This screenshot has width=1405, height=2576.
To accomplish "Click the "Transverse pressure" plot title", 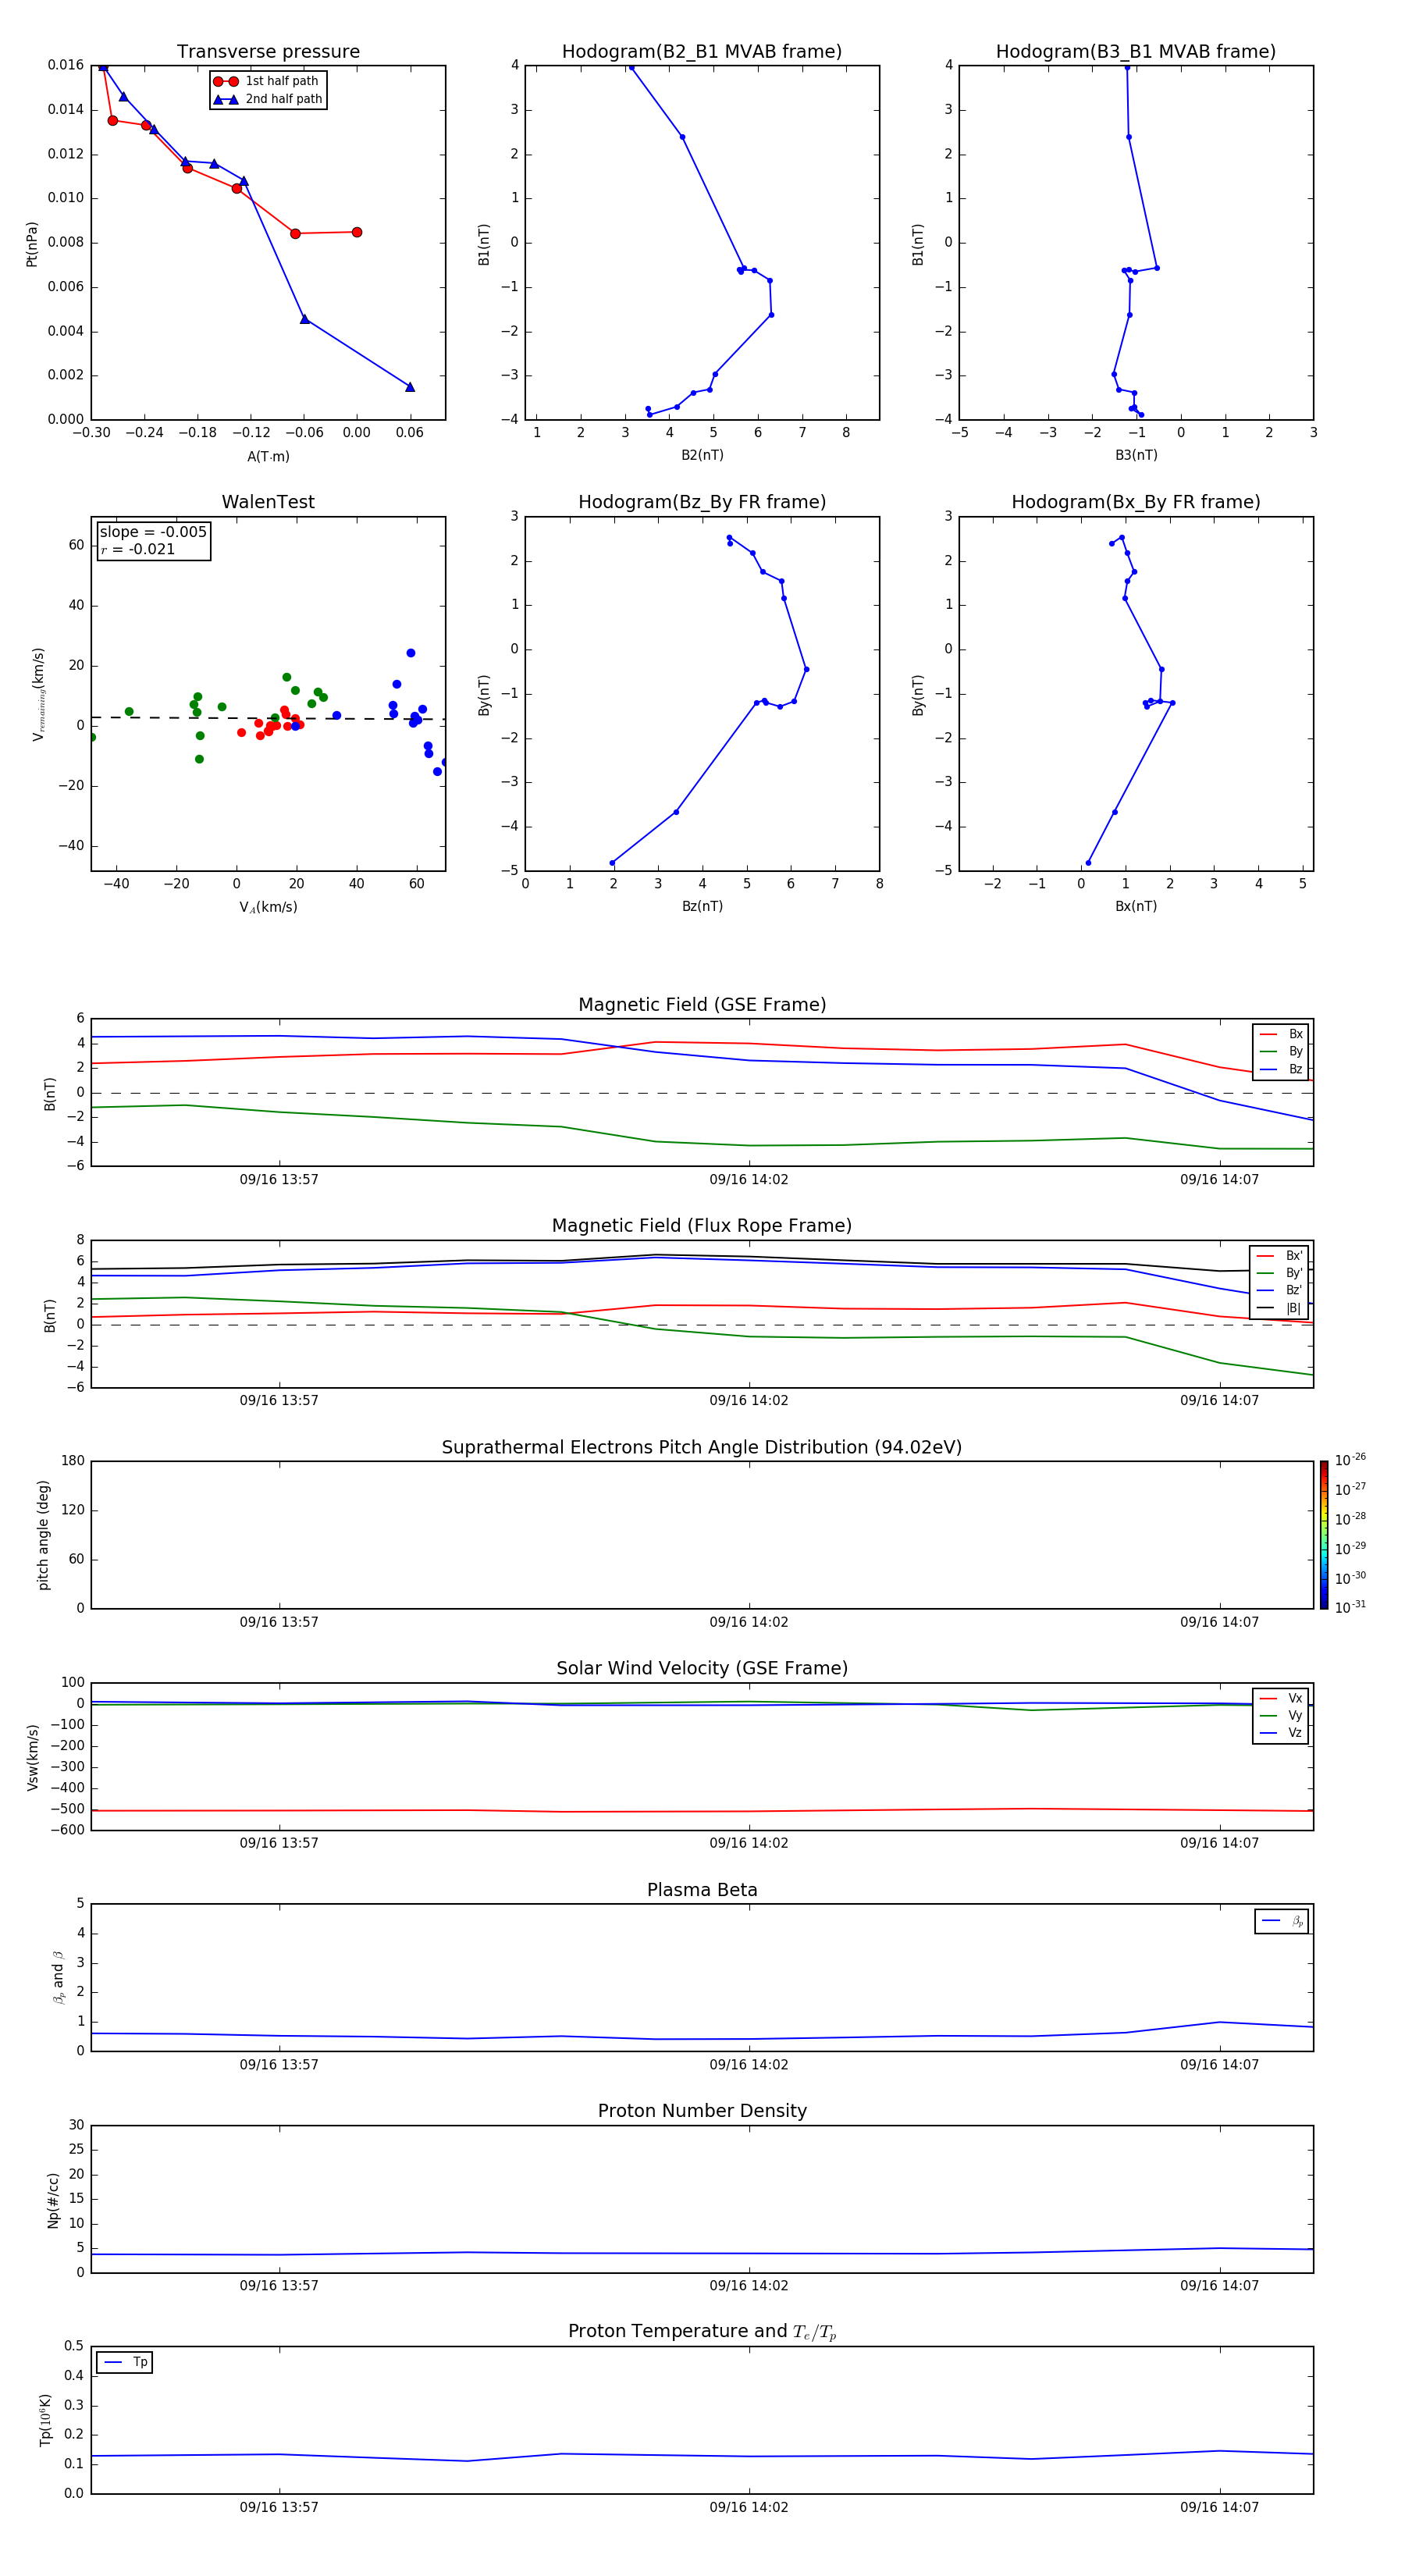I will (268, 52).
